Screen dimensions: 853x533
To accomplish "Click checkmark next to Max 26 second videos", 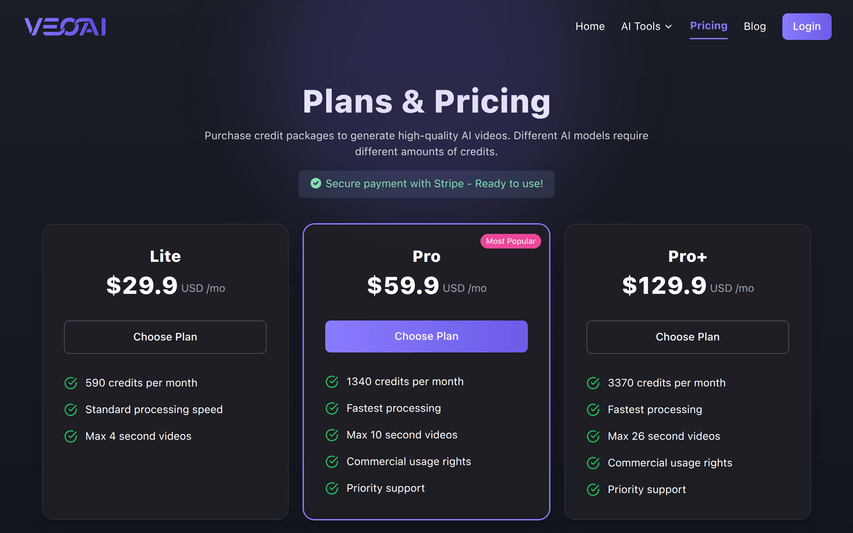I will pyautogui.click(x=593, y=436).
